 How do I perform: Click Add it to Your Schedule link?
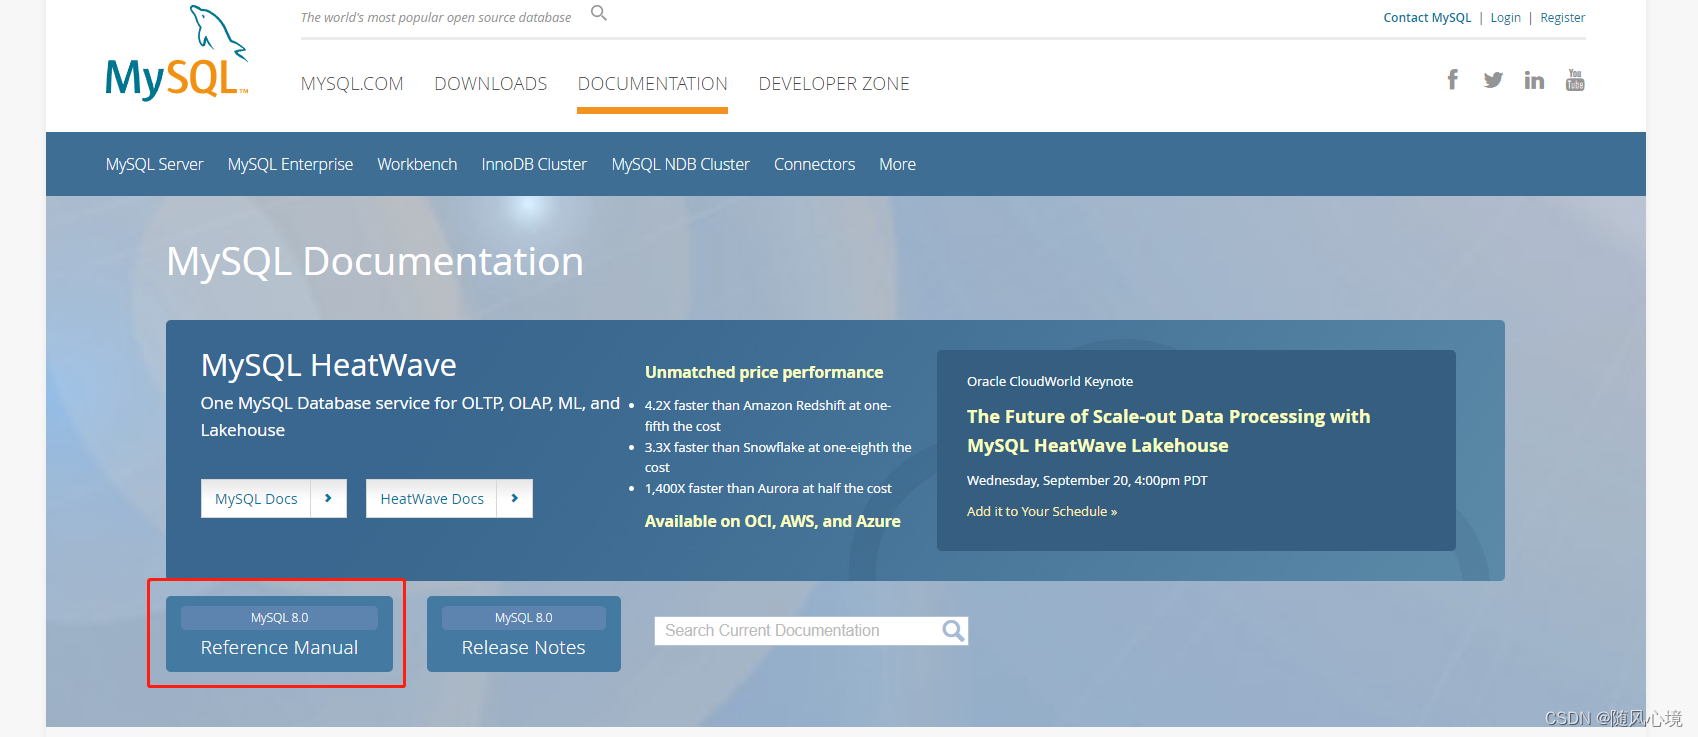1042,511
